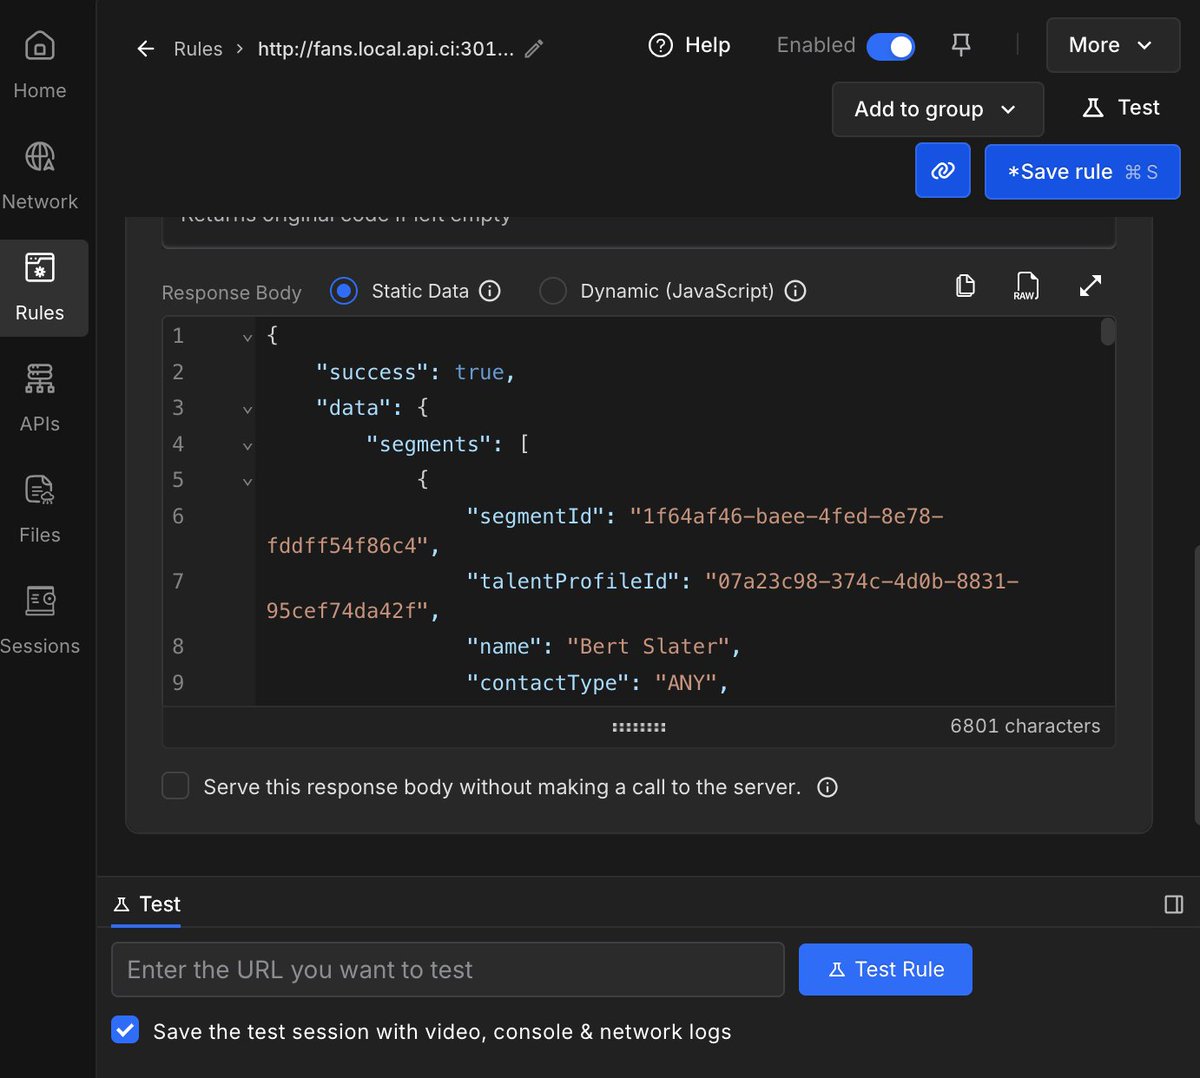The height and width of the screenshot is (1078, 1200).
Task: Pin the rule with the pin icon
Action: [961, 45]
